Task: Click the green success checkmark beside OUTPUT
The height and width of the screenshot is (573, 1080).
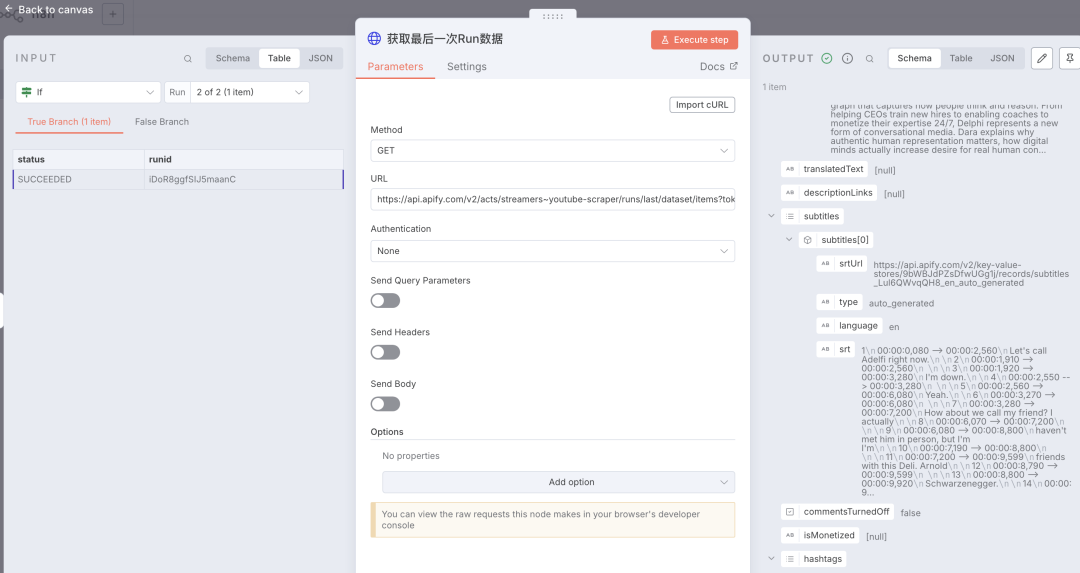Action: tap(827, 59)
